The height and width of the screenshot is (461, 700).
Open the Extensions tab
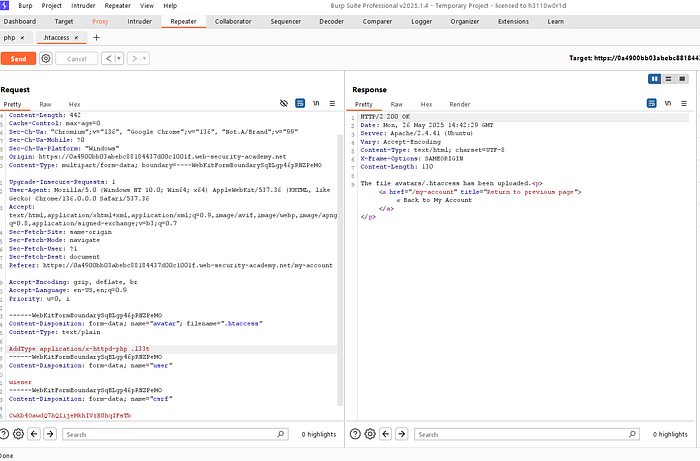pyautogui.click(x=513, y=21)
